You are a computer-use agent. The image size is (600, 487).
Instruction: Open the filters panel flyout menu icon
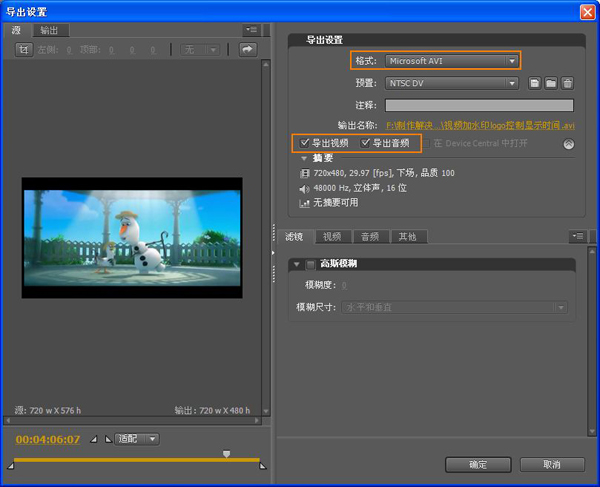(x=577, y=236)
